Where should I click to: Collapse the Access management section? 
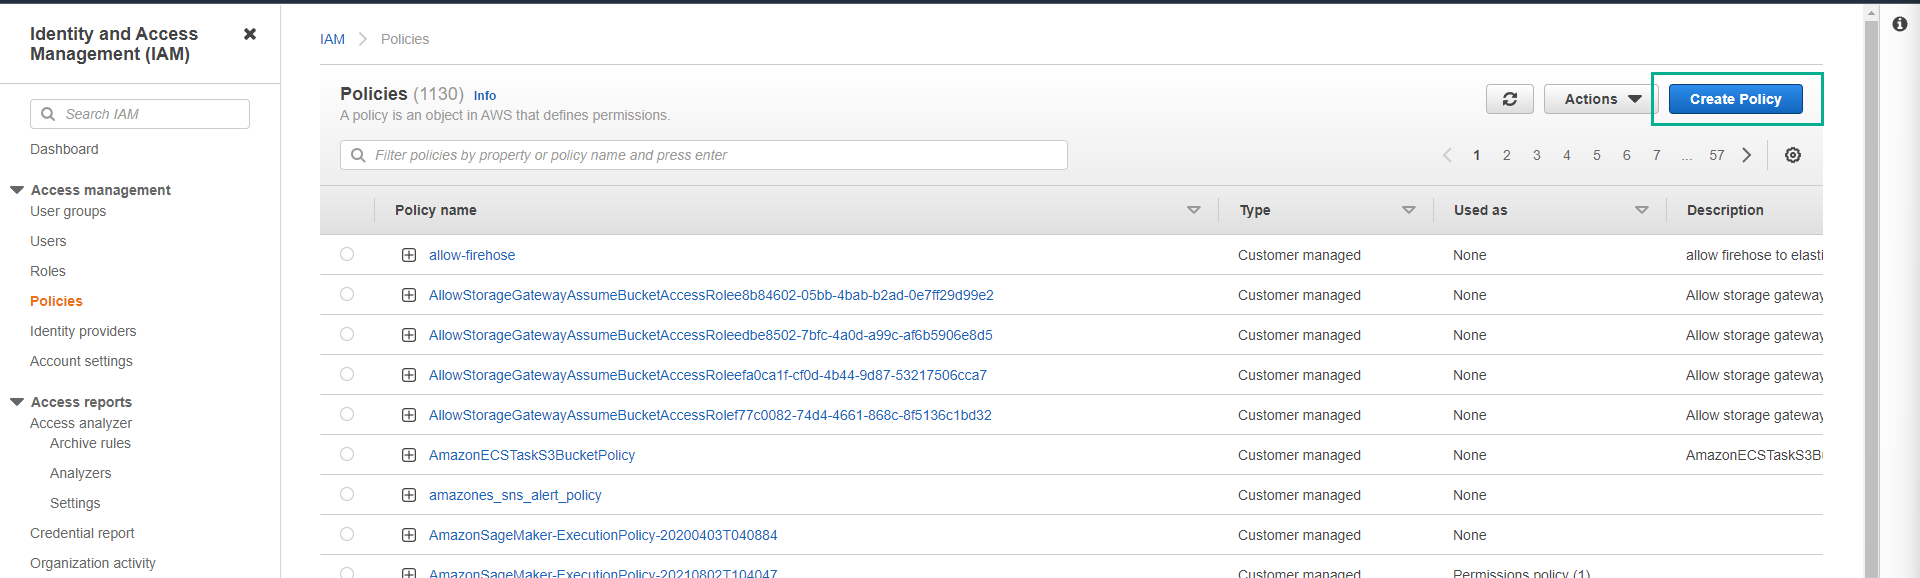[17, 190]
